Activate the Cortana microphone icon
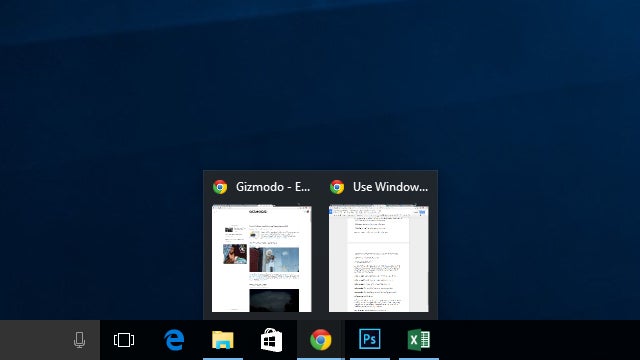 pos(80,340)
